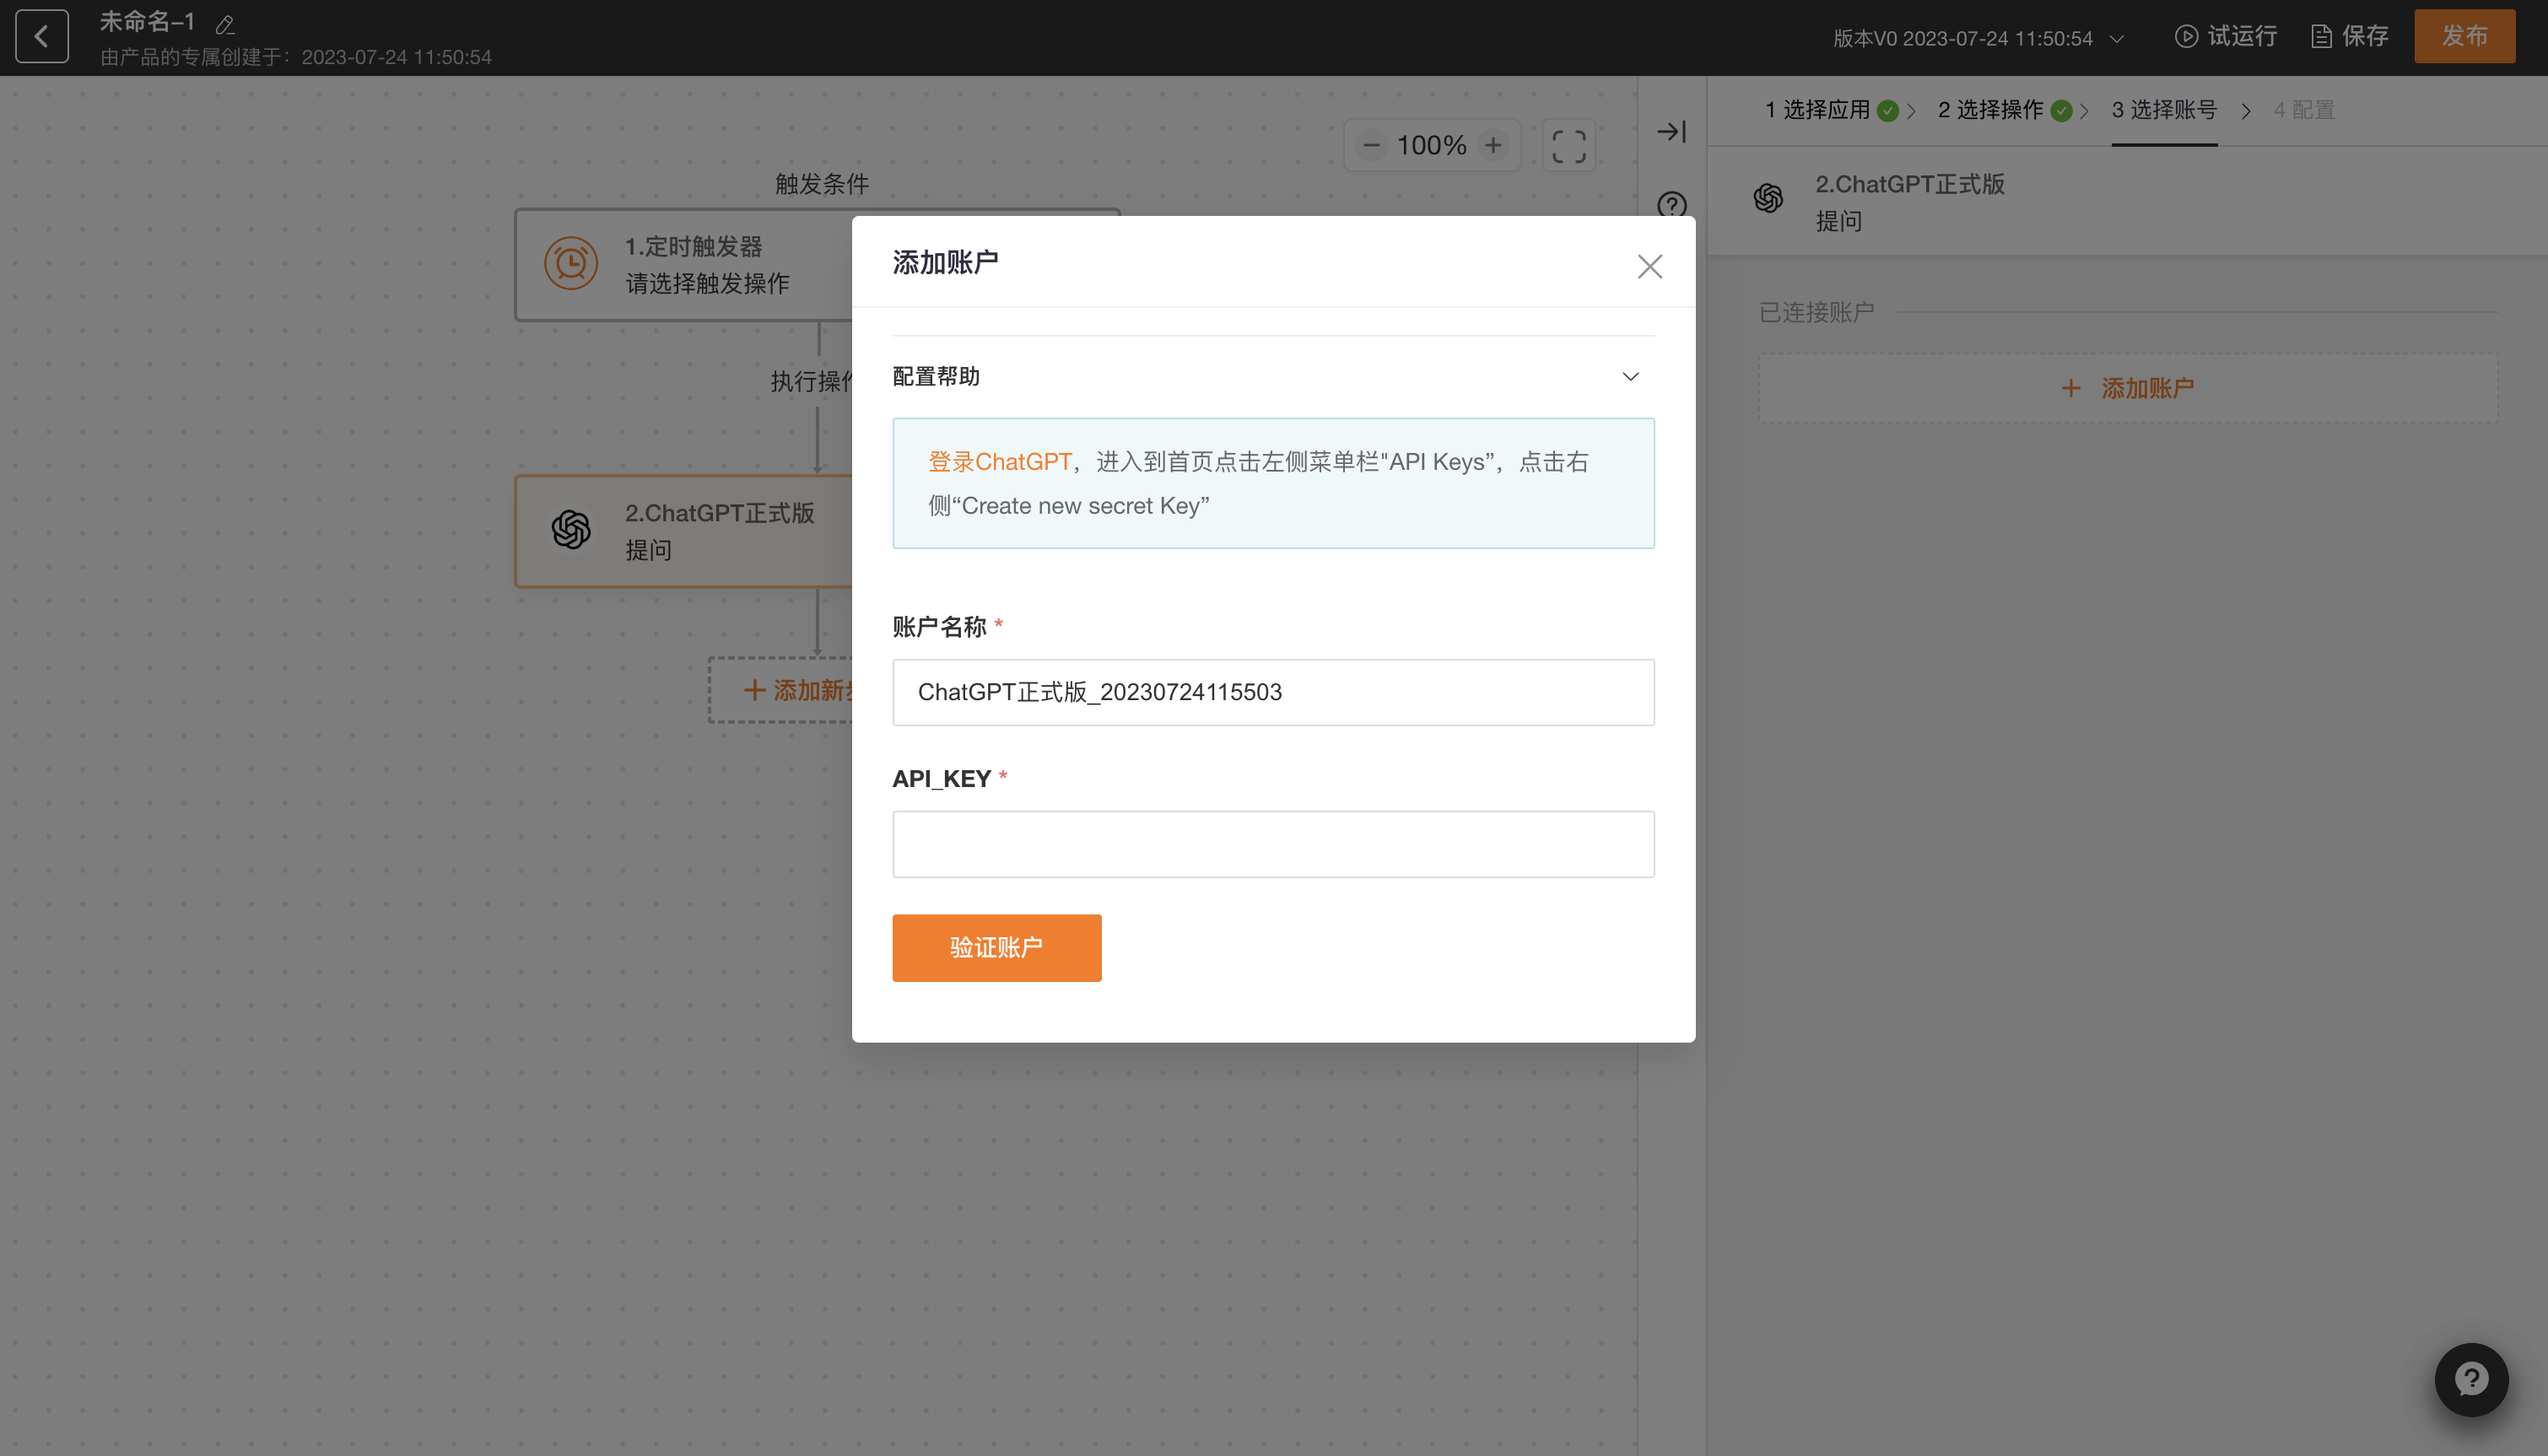
Task: Zoom out the canvas with minus
Action: [x=1372, y=145]
